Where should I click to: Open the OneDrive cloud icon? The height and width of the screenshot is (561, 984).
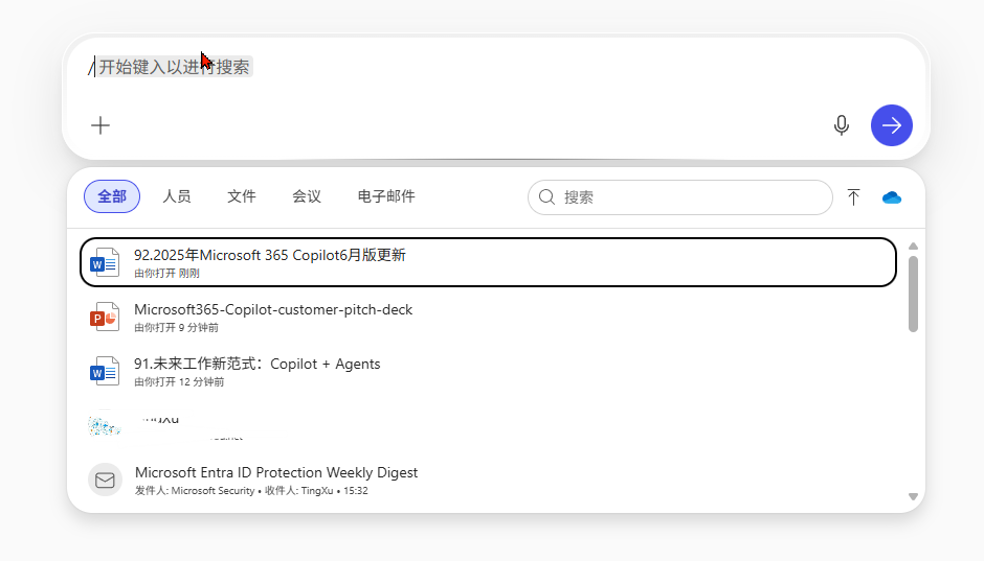892,198
